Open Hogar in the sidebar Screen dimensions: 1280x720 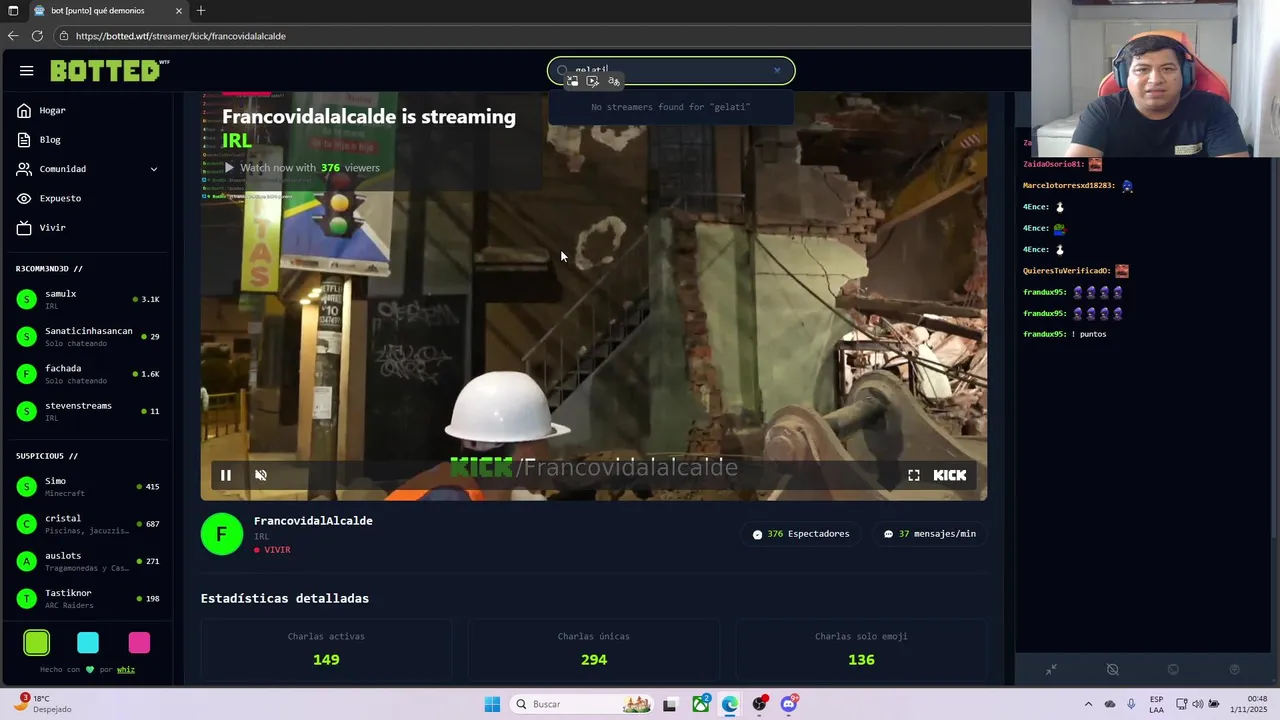click(88, 111)
